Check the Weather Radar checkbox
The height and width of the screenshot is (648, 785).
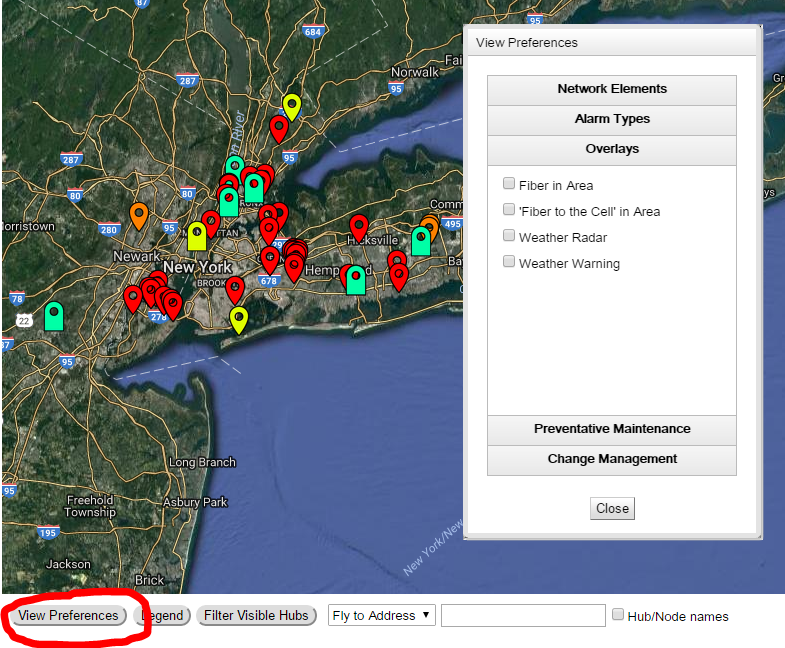click(509, 236)
